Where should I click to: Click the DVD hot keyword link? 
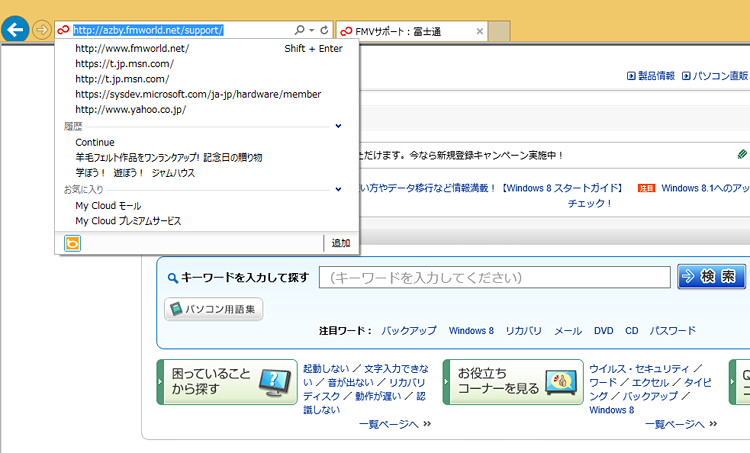tap(604, 331)
